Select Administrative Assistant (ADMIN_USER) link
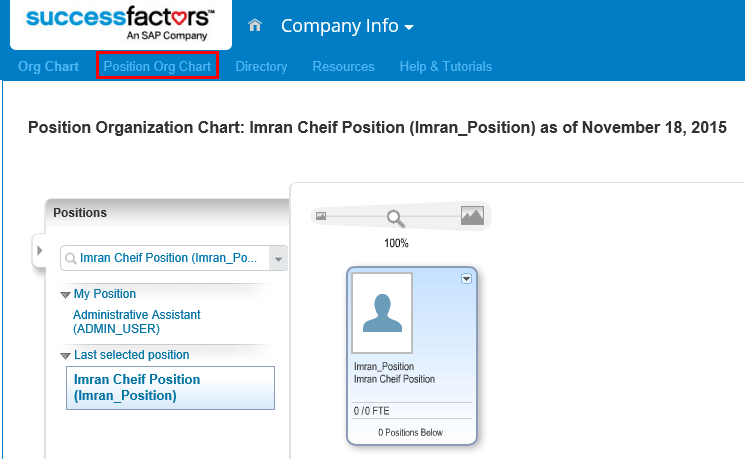The image size is (745, 459). pyautogui.click(x=136, y=321)
